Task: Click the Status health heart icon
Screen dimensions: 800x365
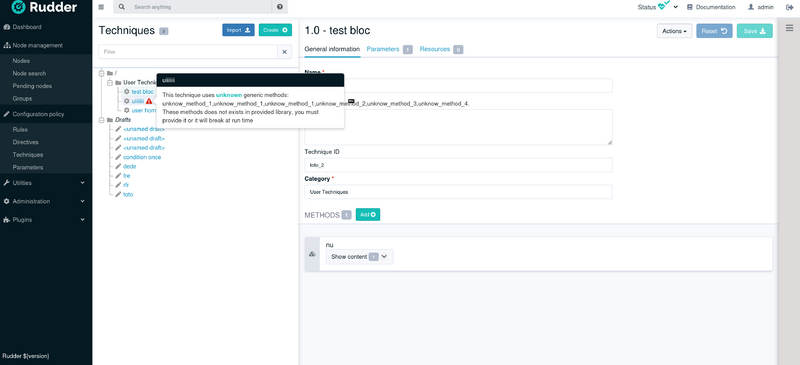Action: coord(663,6)
